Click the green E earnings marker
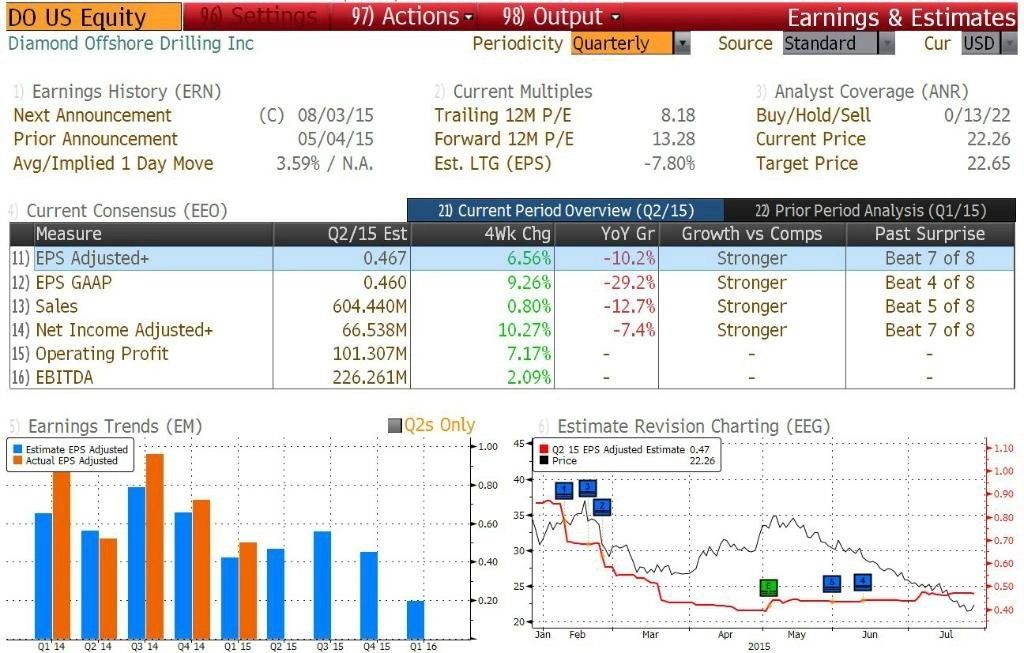The height and width of the screenshot is (653, 1024). [x=769, y=586]
